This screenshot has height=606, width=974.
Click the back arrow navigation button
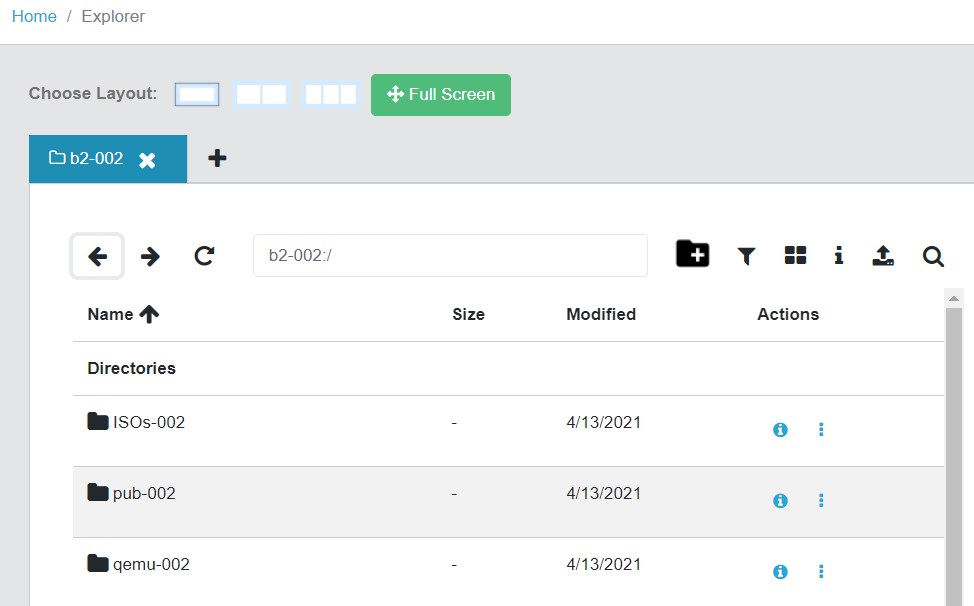(x=97, y=256)
